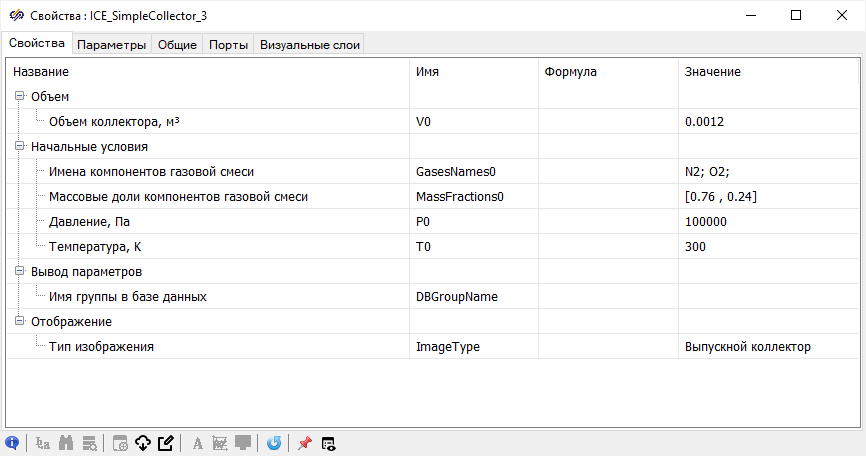
Task: Select the collector volume value 0.0012
Action: (x=704, y=121)
